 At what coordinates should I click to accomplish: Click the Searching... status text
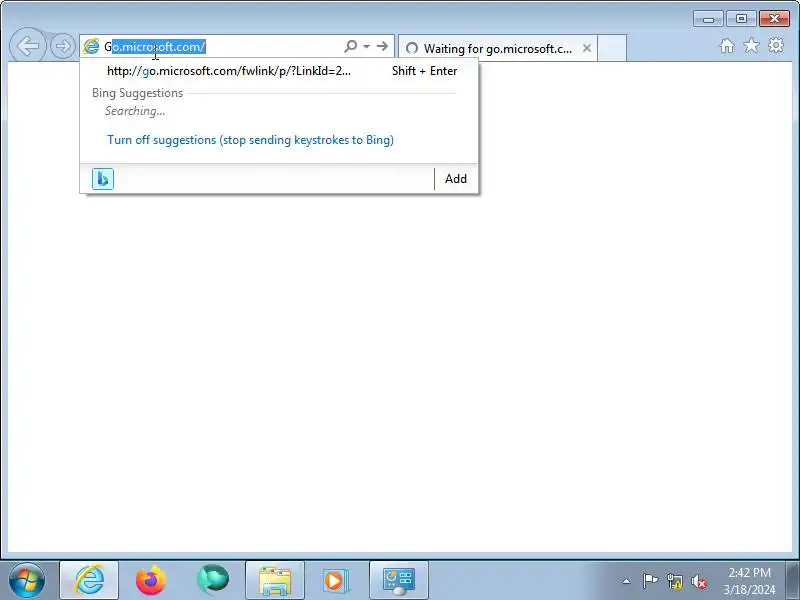[135, 111]
